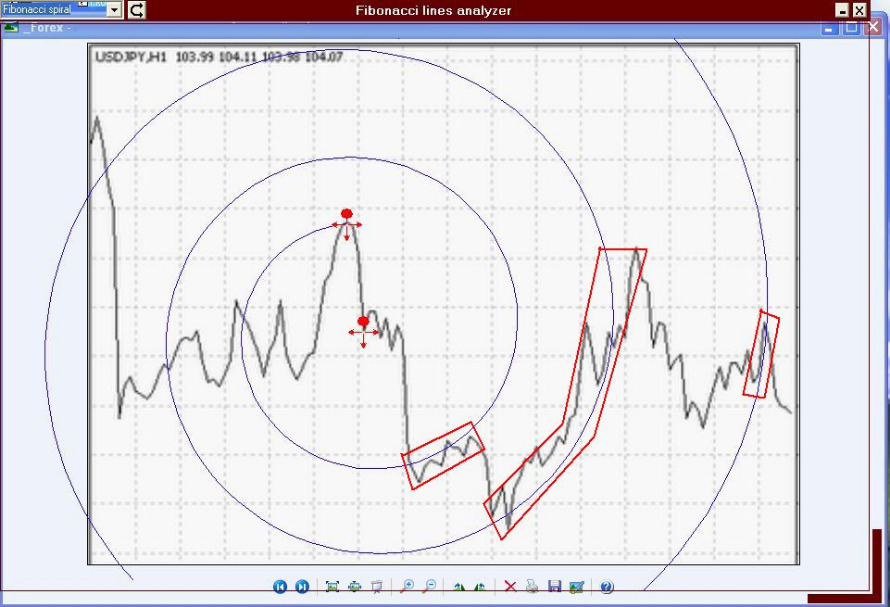The height and width of the screenshot is (607, 890).
Task: Minimize the Fibonacci lines analyzer window
Action: 842,10
